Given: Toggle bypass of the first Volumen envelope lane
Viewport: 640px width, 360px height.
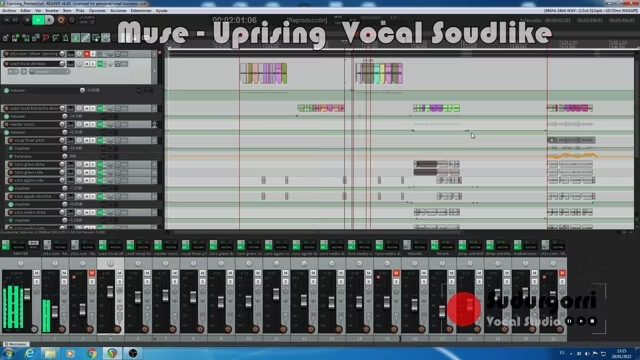Looking at the screenshot, I should click(x=6, y=90).
